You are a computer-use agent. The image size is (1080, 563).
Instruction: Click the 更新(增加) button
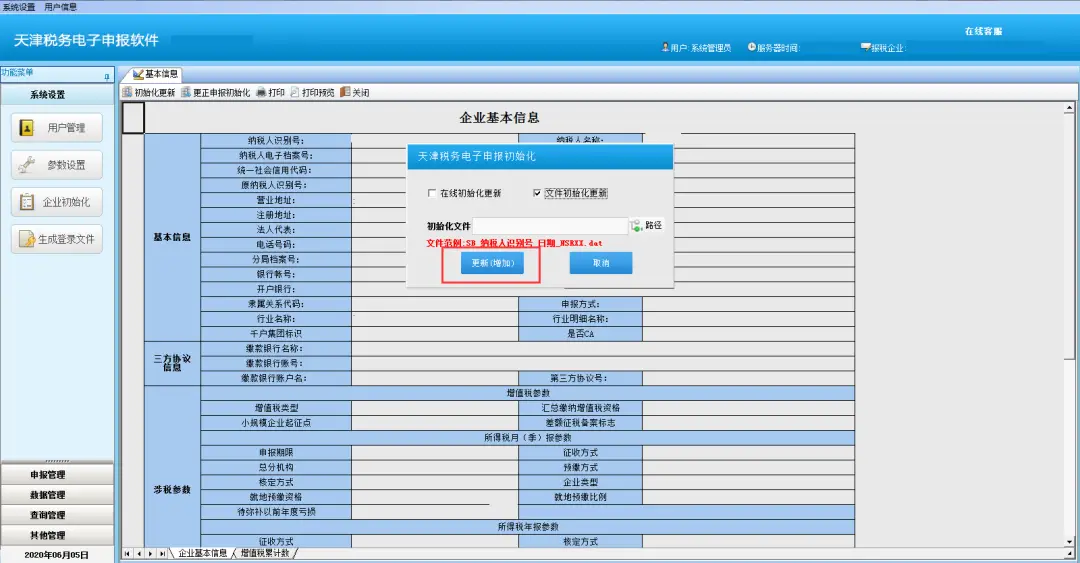tap(492, 263)
